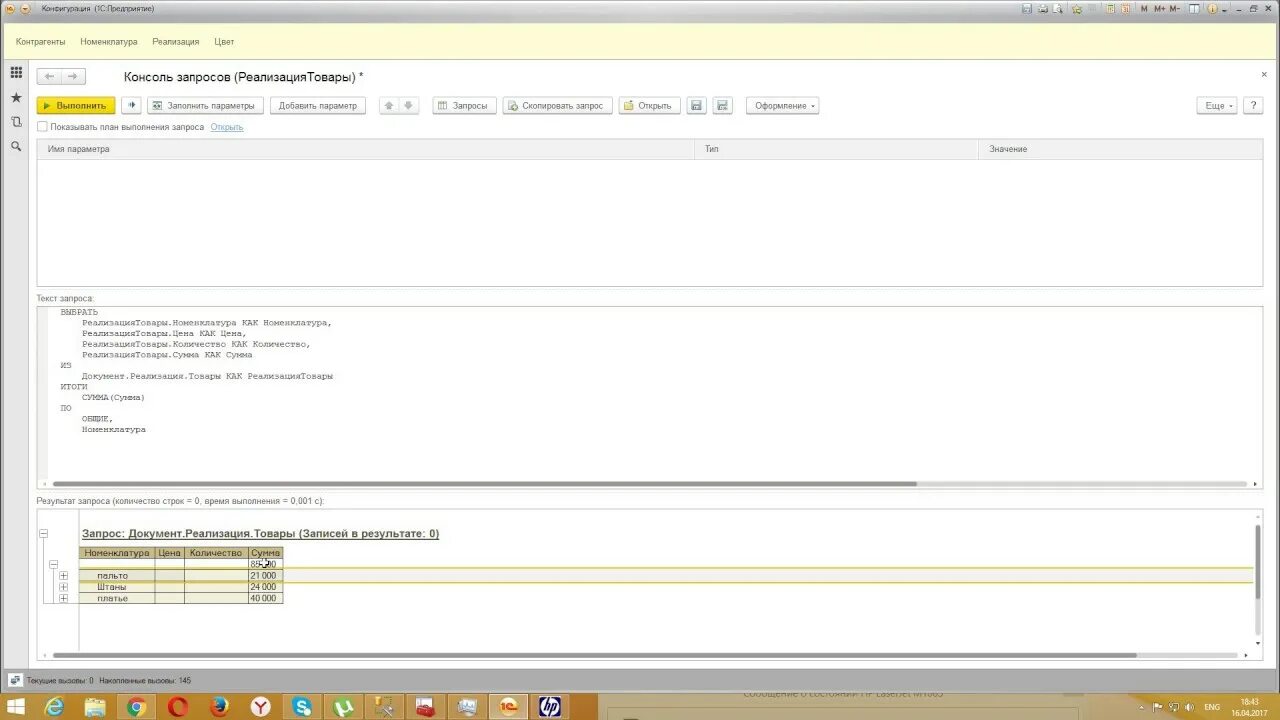
Task: Click the Save icon in title bar
Action: 1026,8
